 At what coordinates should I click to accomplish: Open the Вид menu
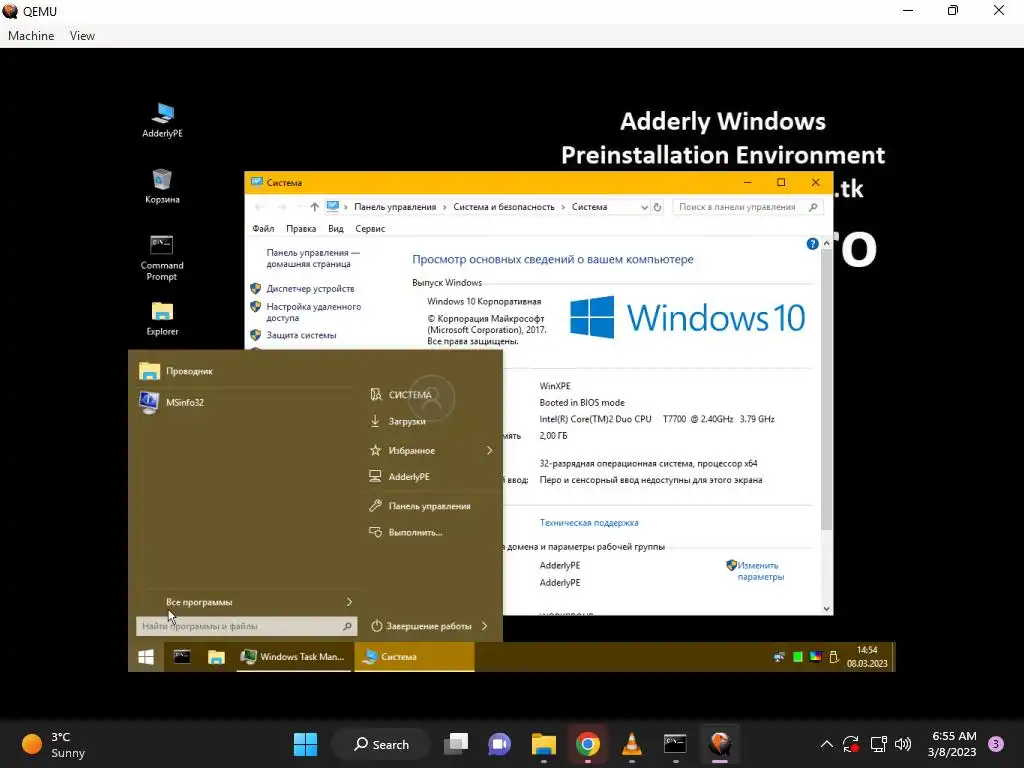point(336,229)
